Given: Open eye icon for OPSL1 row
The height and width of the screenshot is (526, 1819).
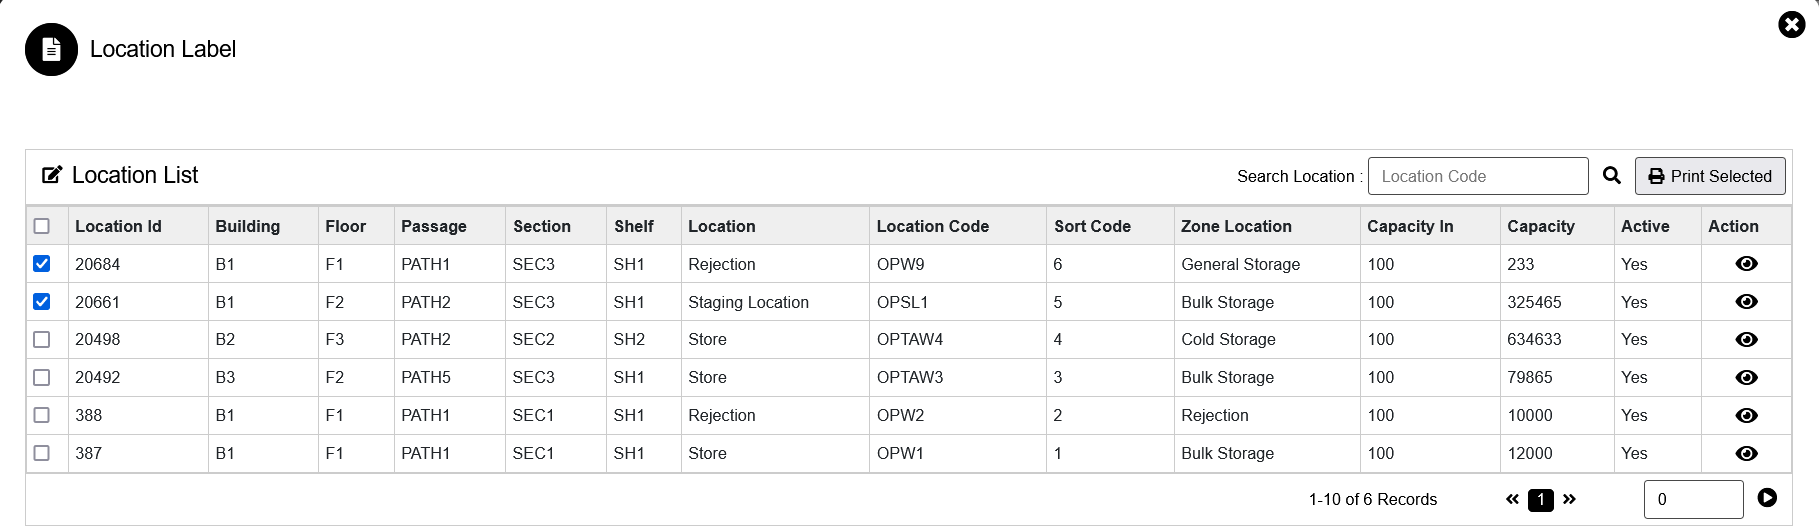Looking at the screenshot, I should click(x=1746, y=302).
